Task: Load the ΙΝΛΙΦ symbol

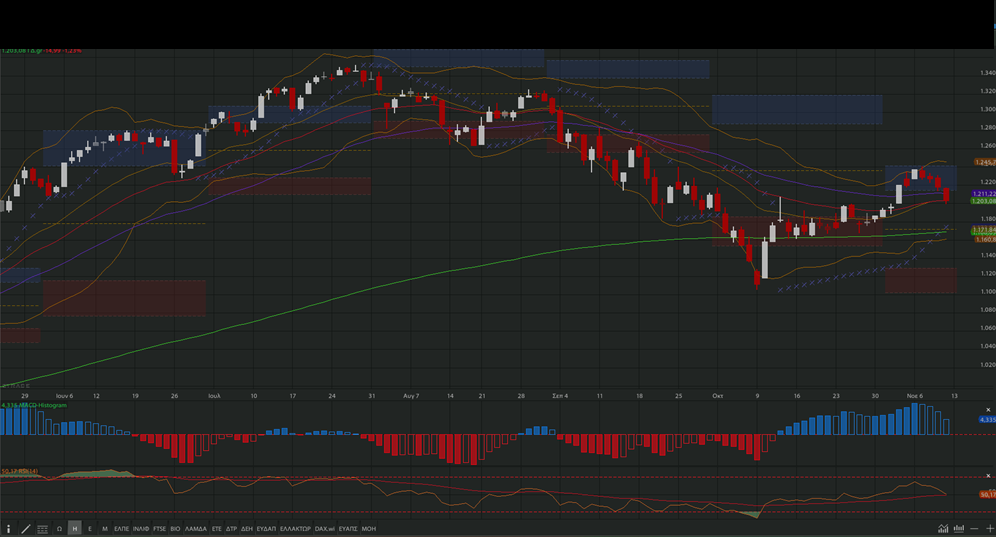Action: click(x=141, y=529)
